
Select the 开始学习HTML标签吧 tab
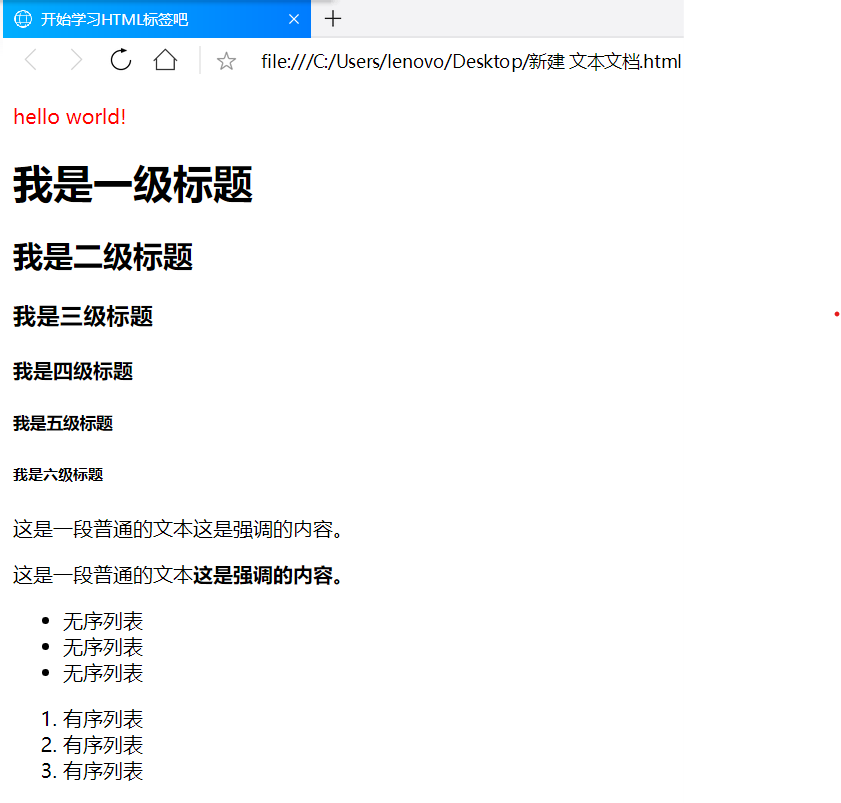(x=140, y=19)
